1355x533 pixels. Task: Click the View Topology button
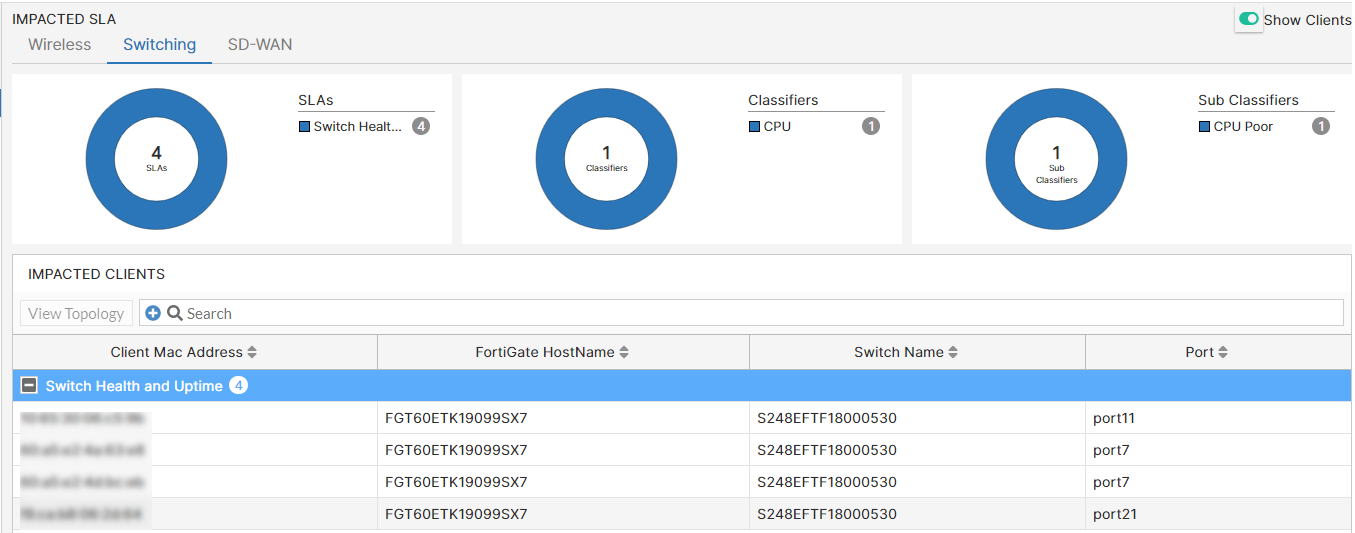click(x=76, y=313)
